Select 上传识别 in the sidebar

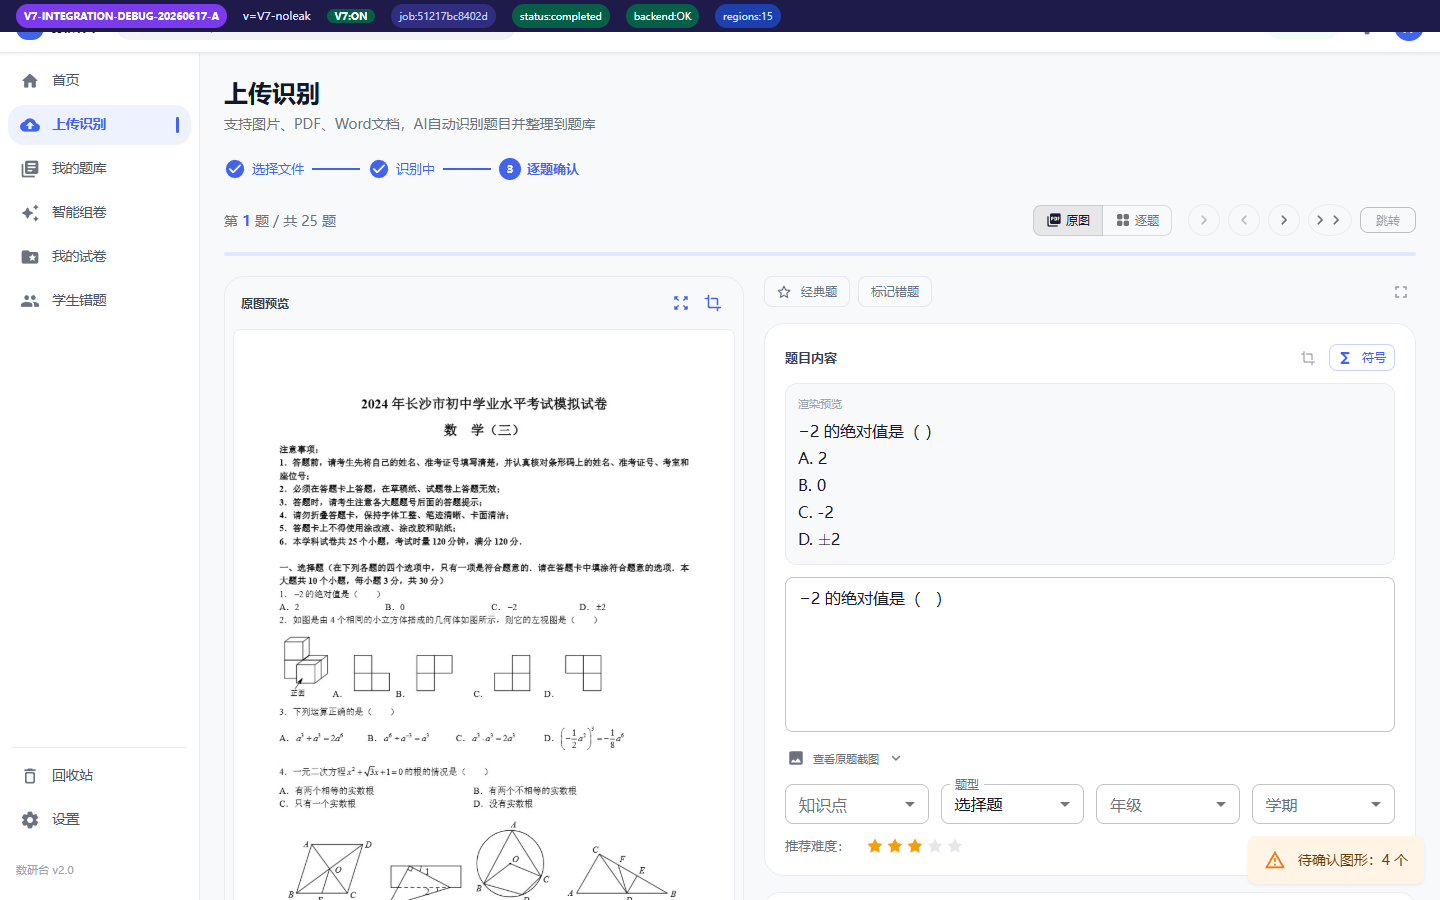(x=99, y=125)
